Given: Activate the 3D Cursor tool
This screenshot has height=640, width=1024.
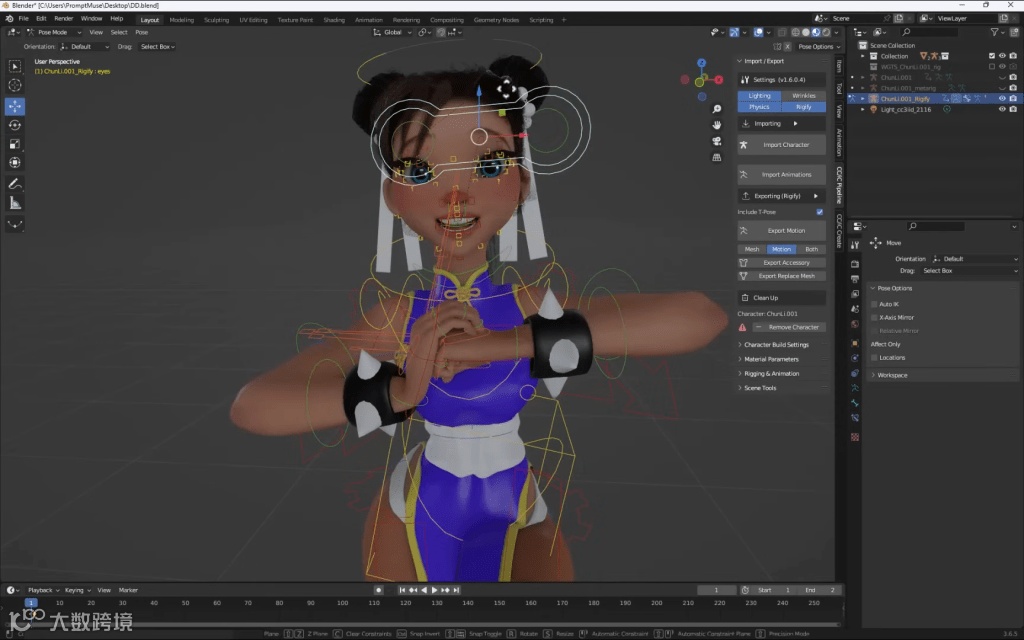Looking at the screenshot, I should tap(14, 85).
